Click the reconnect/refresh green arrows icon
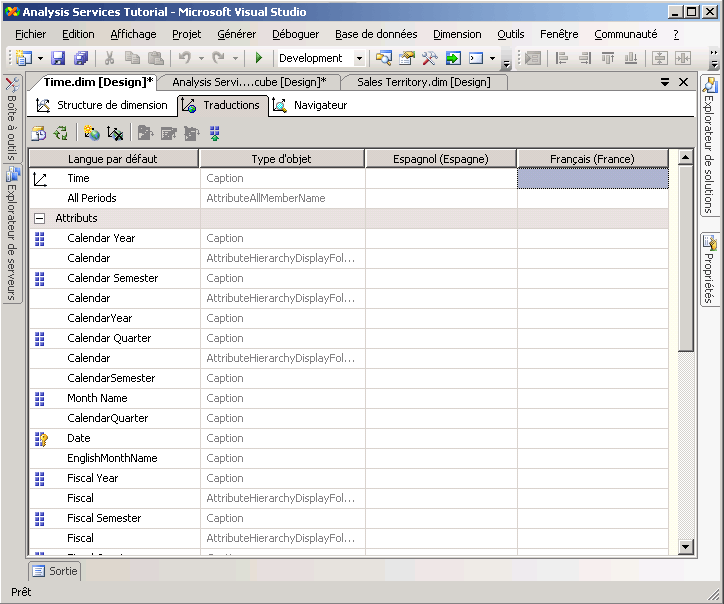Screen dimensions: 724x604 tap(61, 133)
